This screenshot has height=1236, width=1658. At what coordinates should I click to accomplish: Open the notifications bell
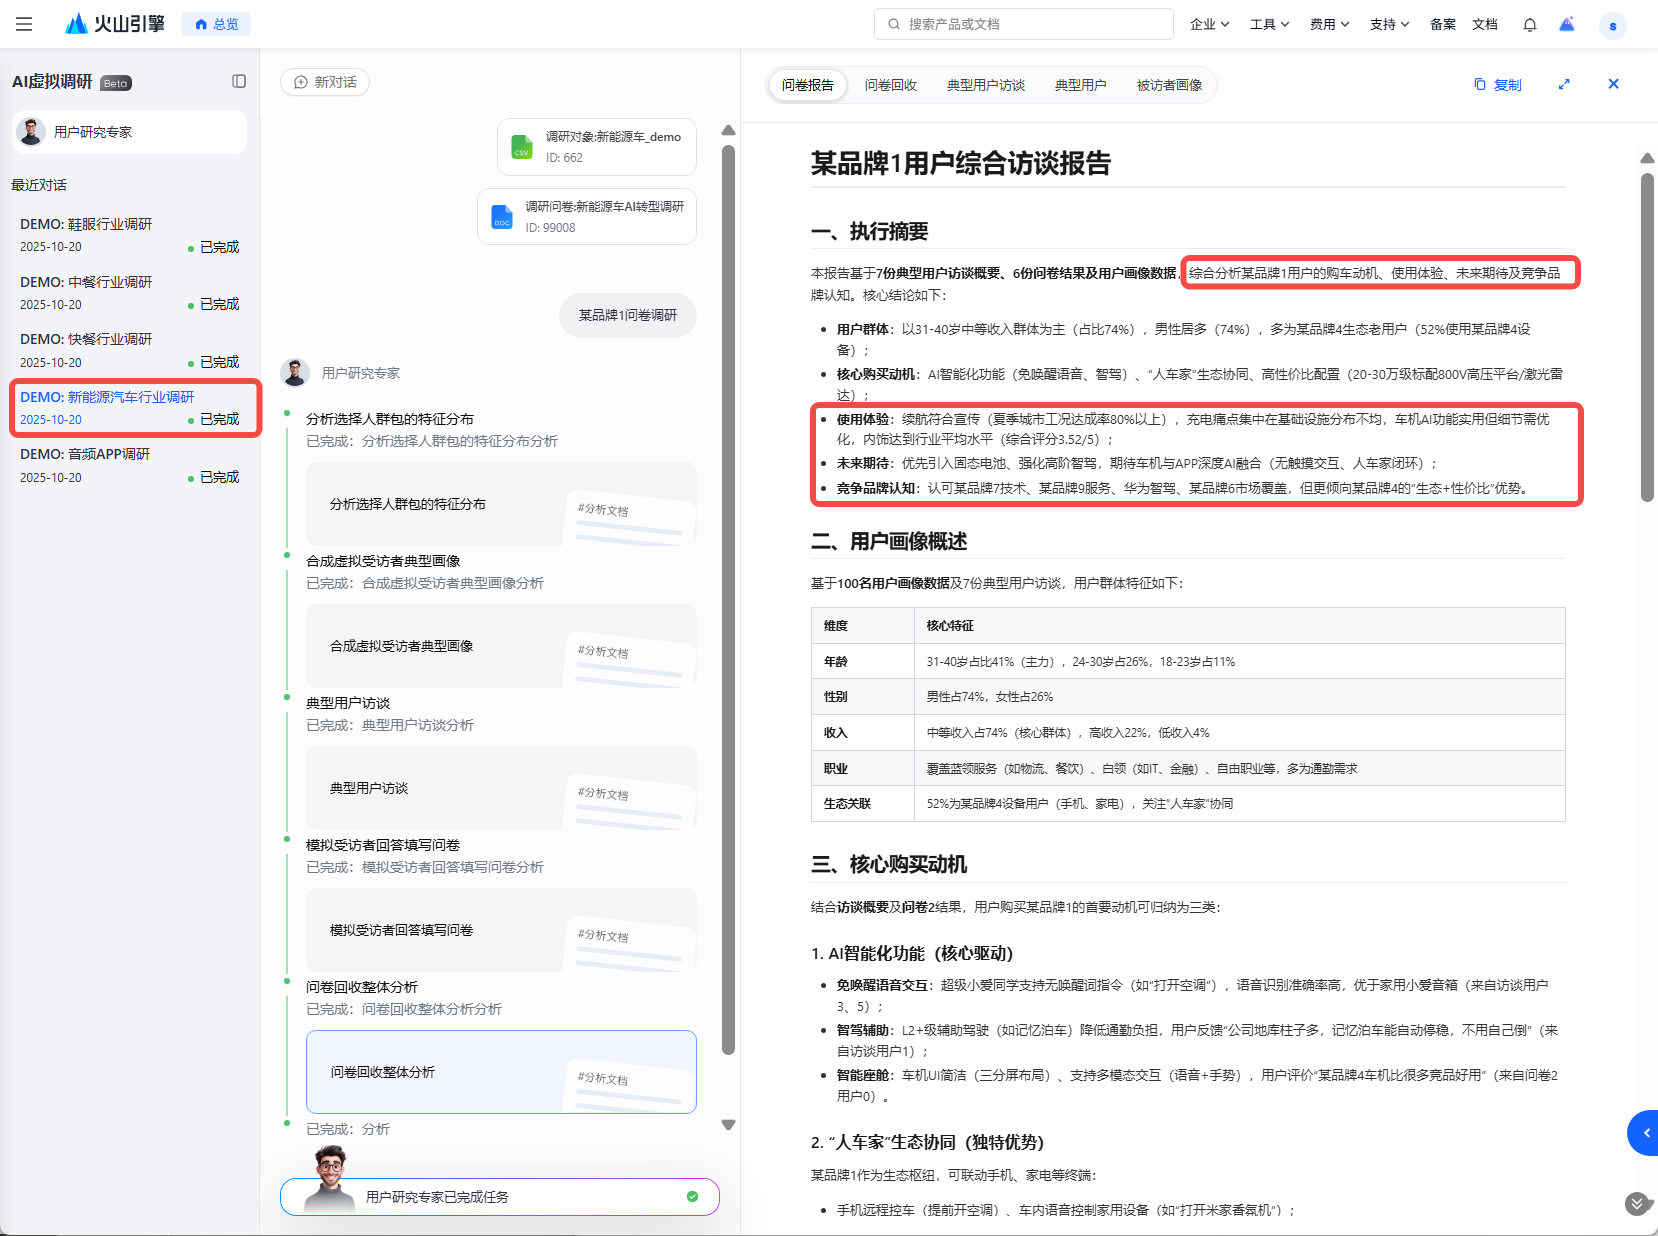tap(1530, 24)
